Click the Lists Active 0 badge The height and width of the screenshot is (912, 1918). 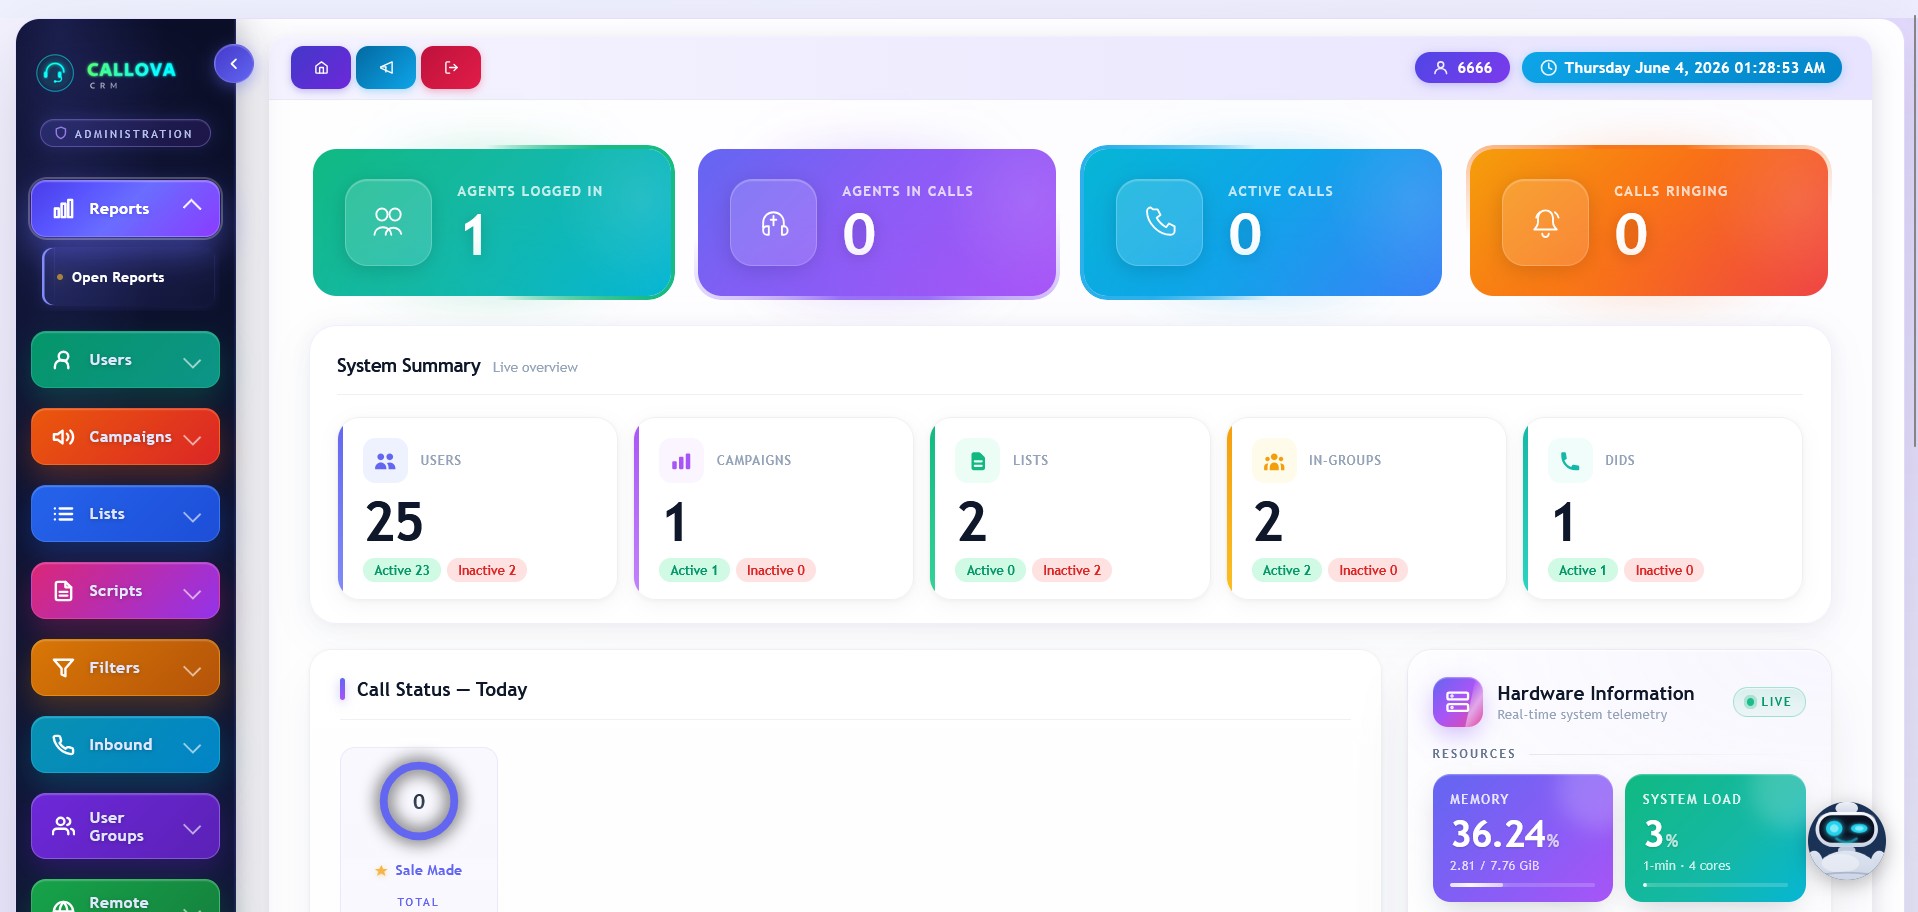[991, 570]
